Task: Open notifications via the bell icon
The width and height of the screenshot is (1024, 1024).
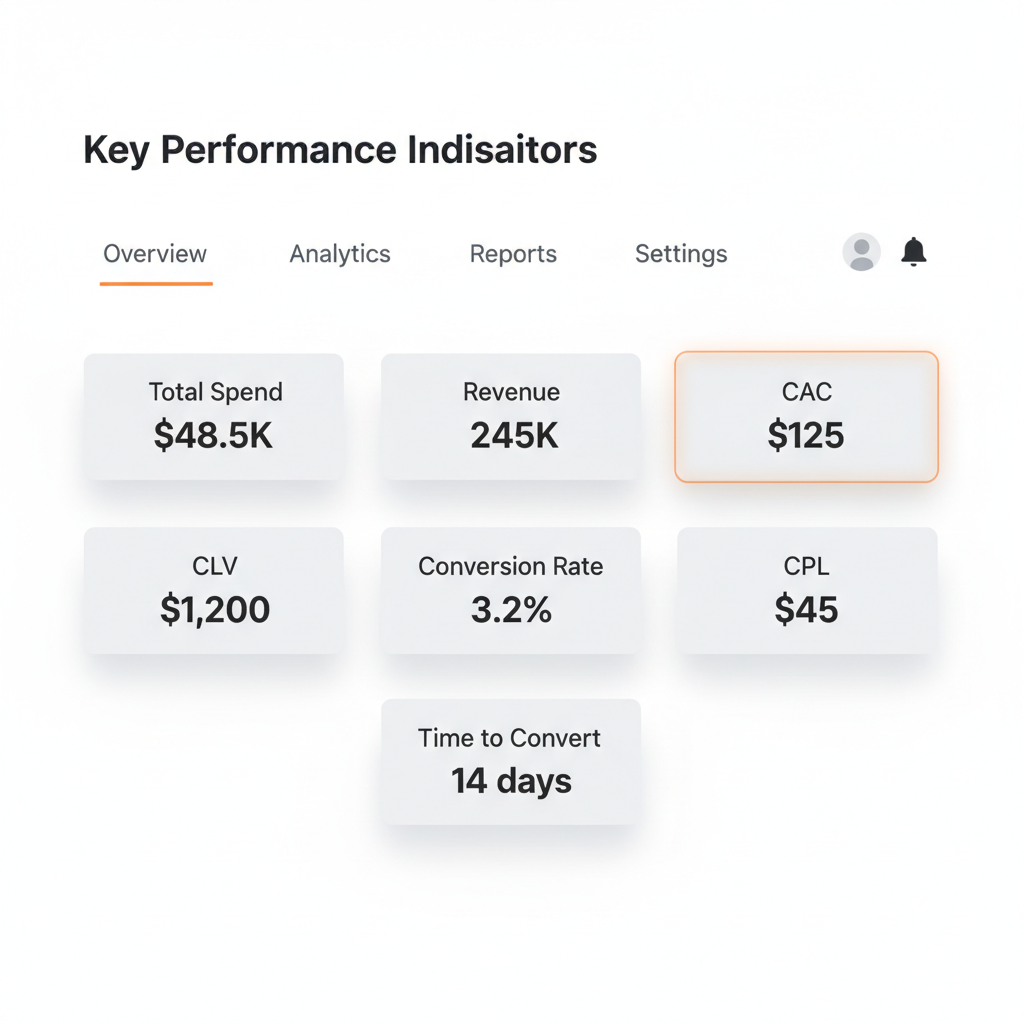Action: pos(913,252)
